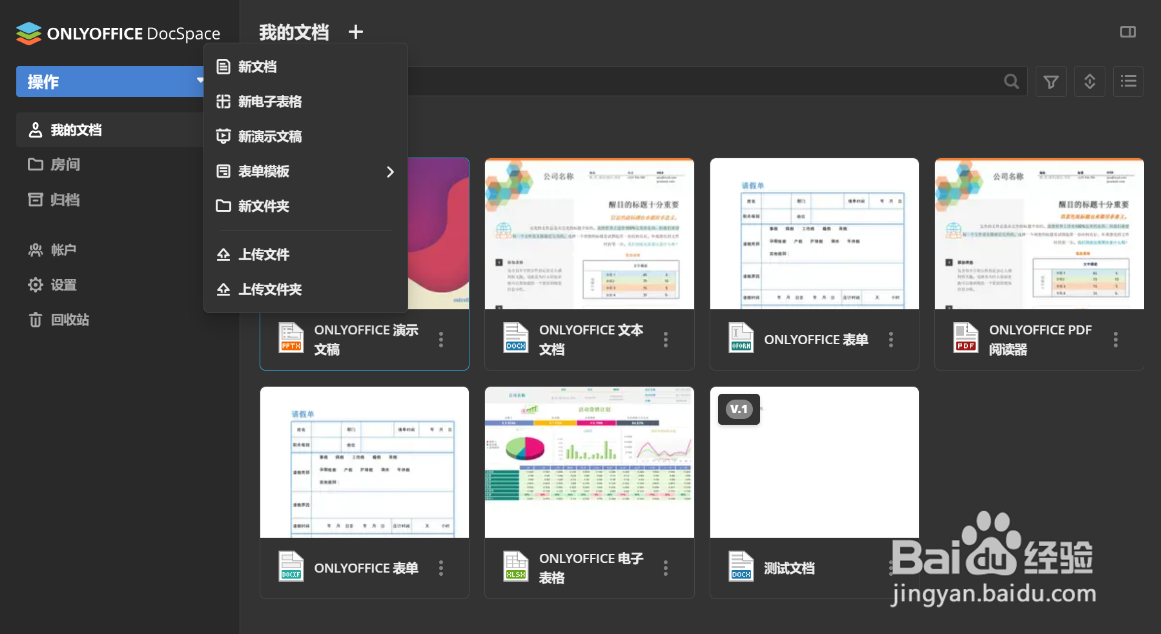Click the XLSX file type icon
Viewport: 1161px width, 634px height.
[x=515, y=567]
